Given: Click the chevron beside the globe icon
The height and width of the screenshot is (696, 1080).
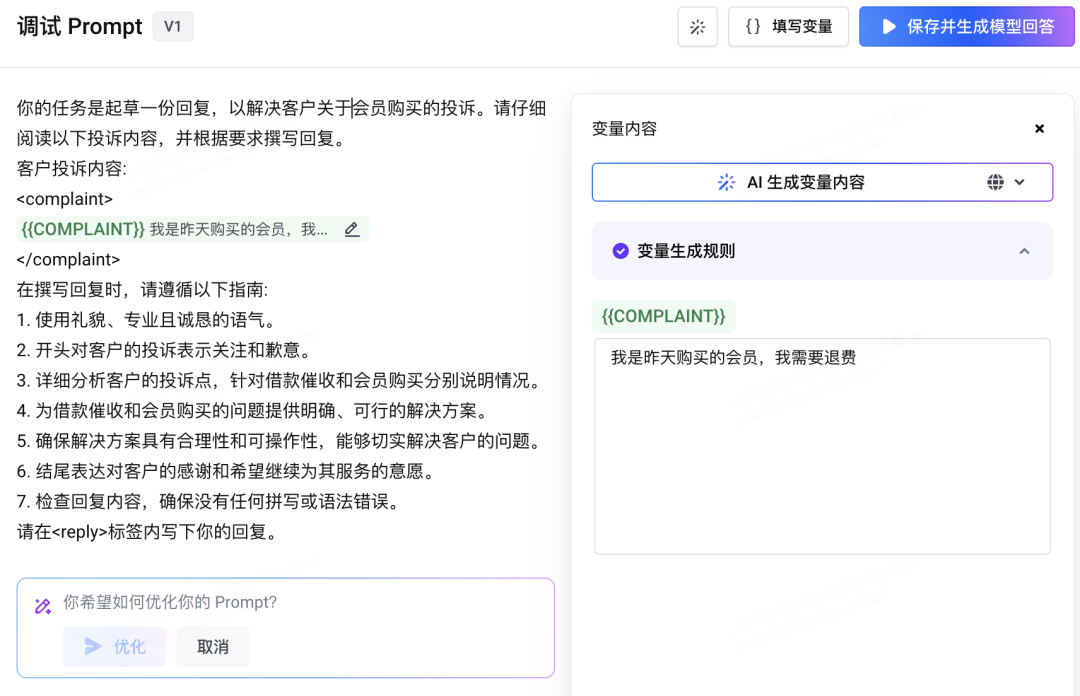Looking at the screenshot, I should [x=1020, y=183].
